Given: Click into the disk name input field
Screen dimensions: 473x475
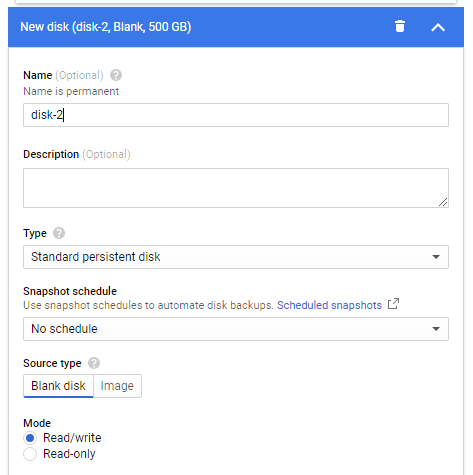Looking at the screenshot, I should click(236, 115).
